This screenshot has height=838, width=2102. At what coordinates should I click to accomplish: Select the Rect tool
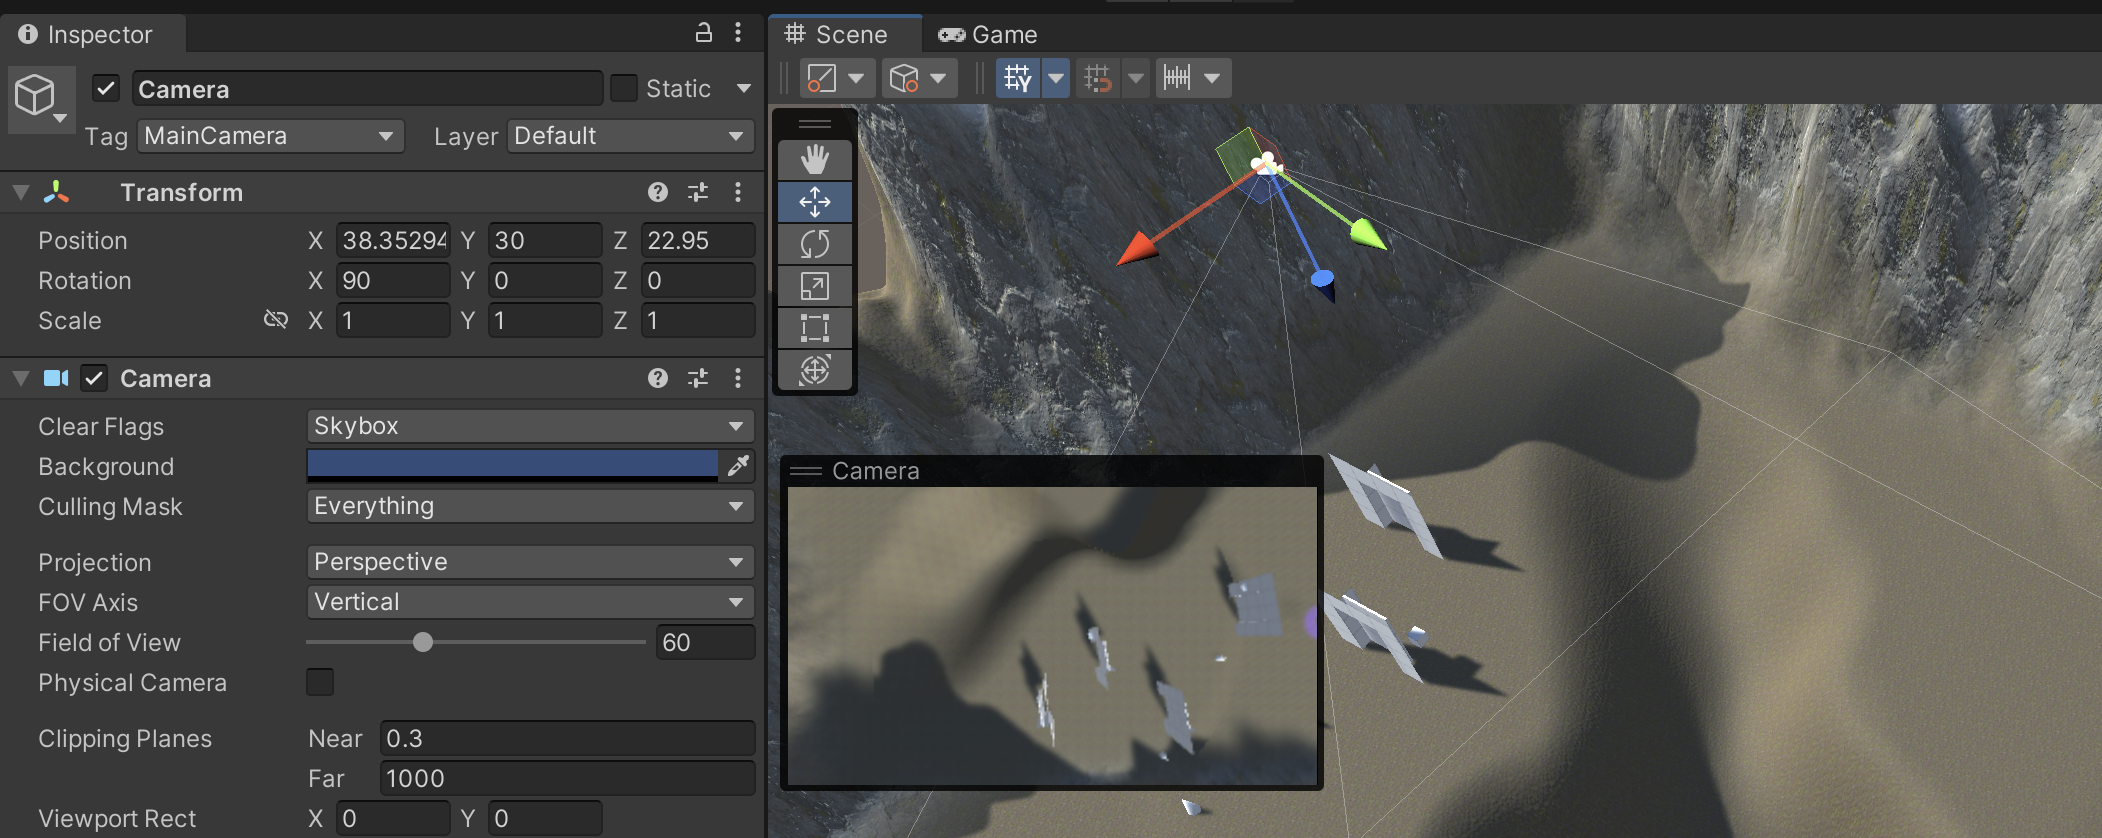tap(815, 328)
